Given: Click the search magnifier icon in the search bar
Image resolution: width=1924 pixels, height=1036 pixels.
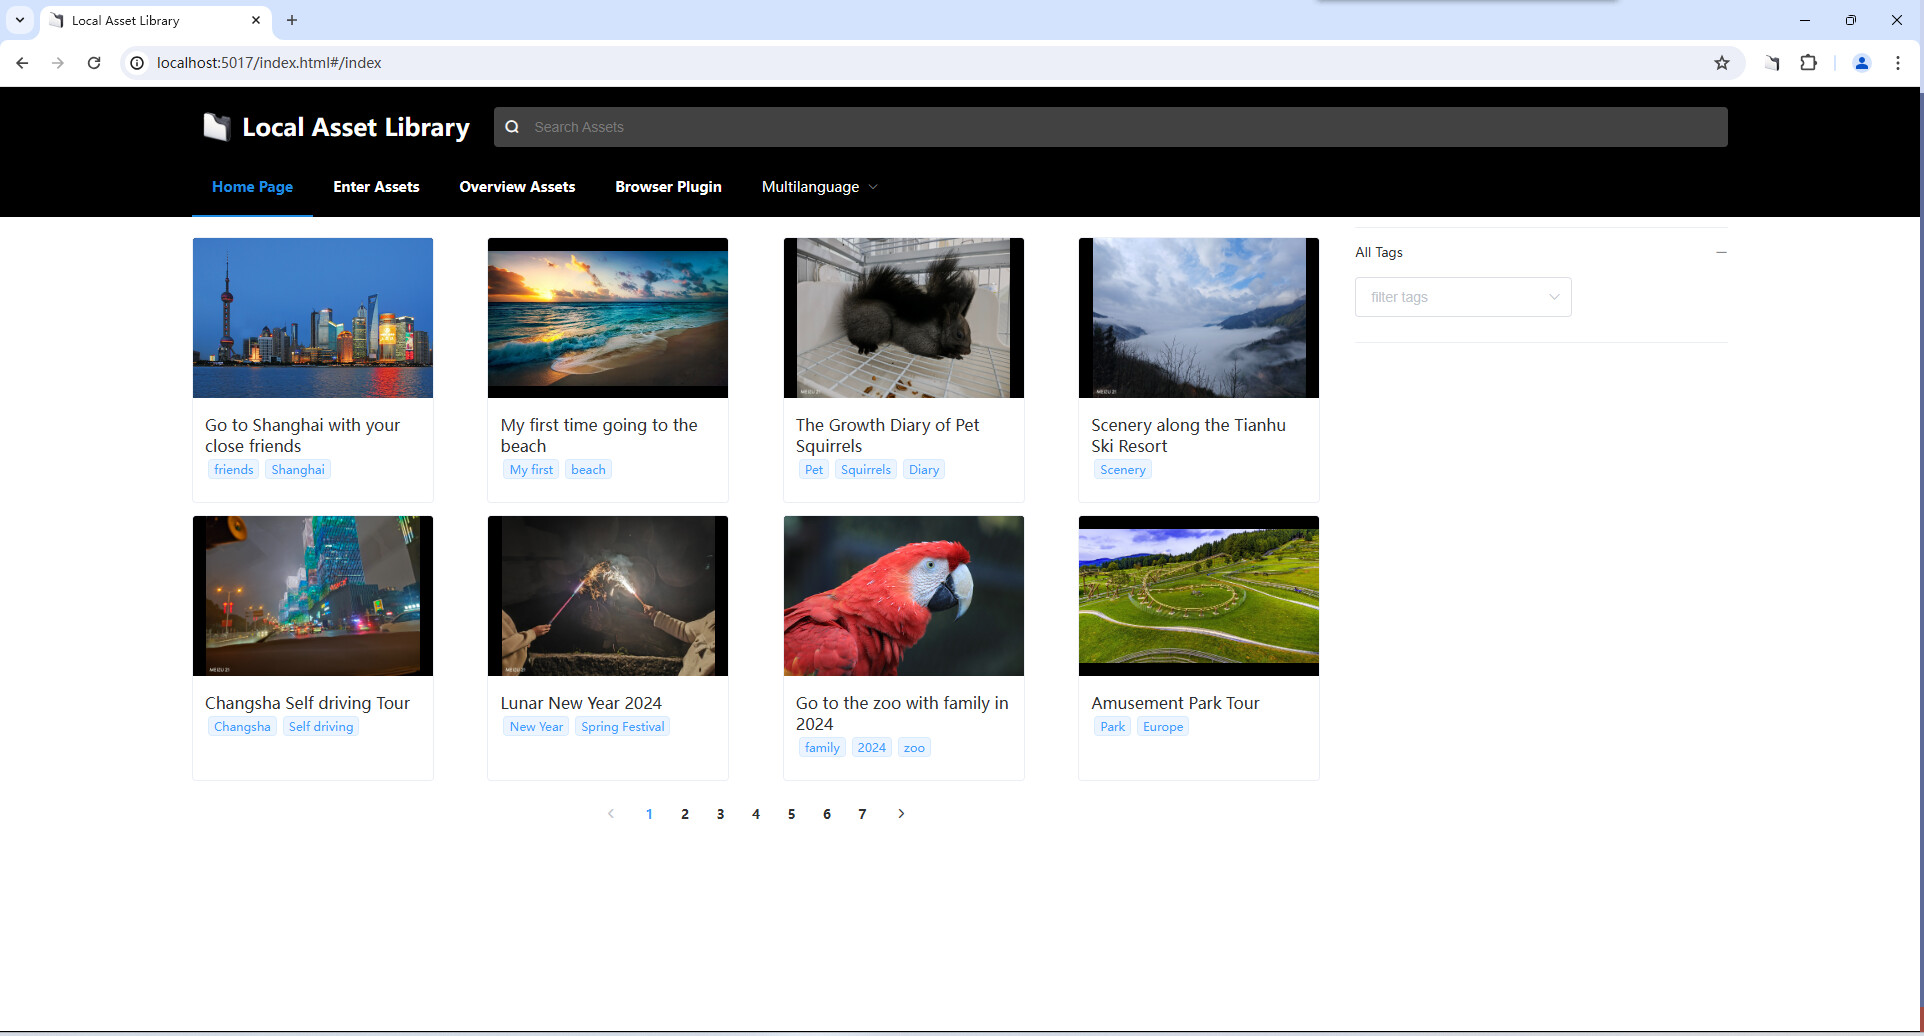Looking at the screenshot, I should point(512,127).
